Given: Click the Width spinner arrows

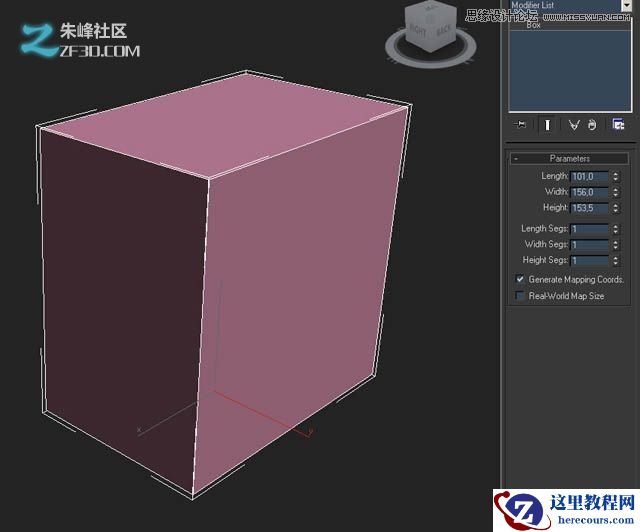Looking at the screenshot, I should [616, 192].
